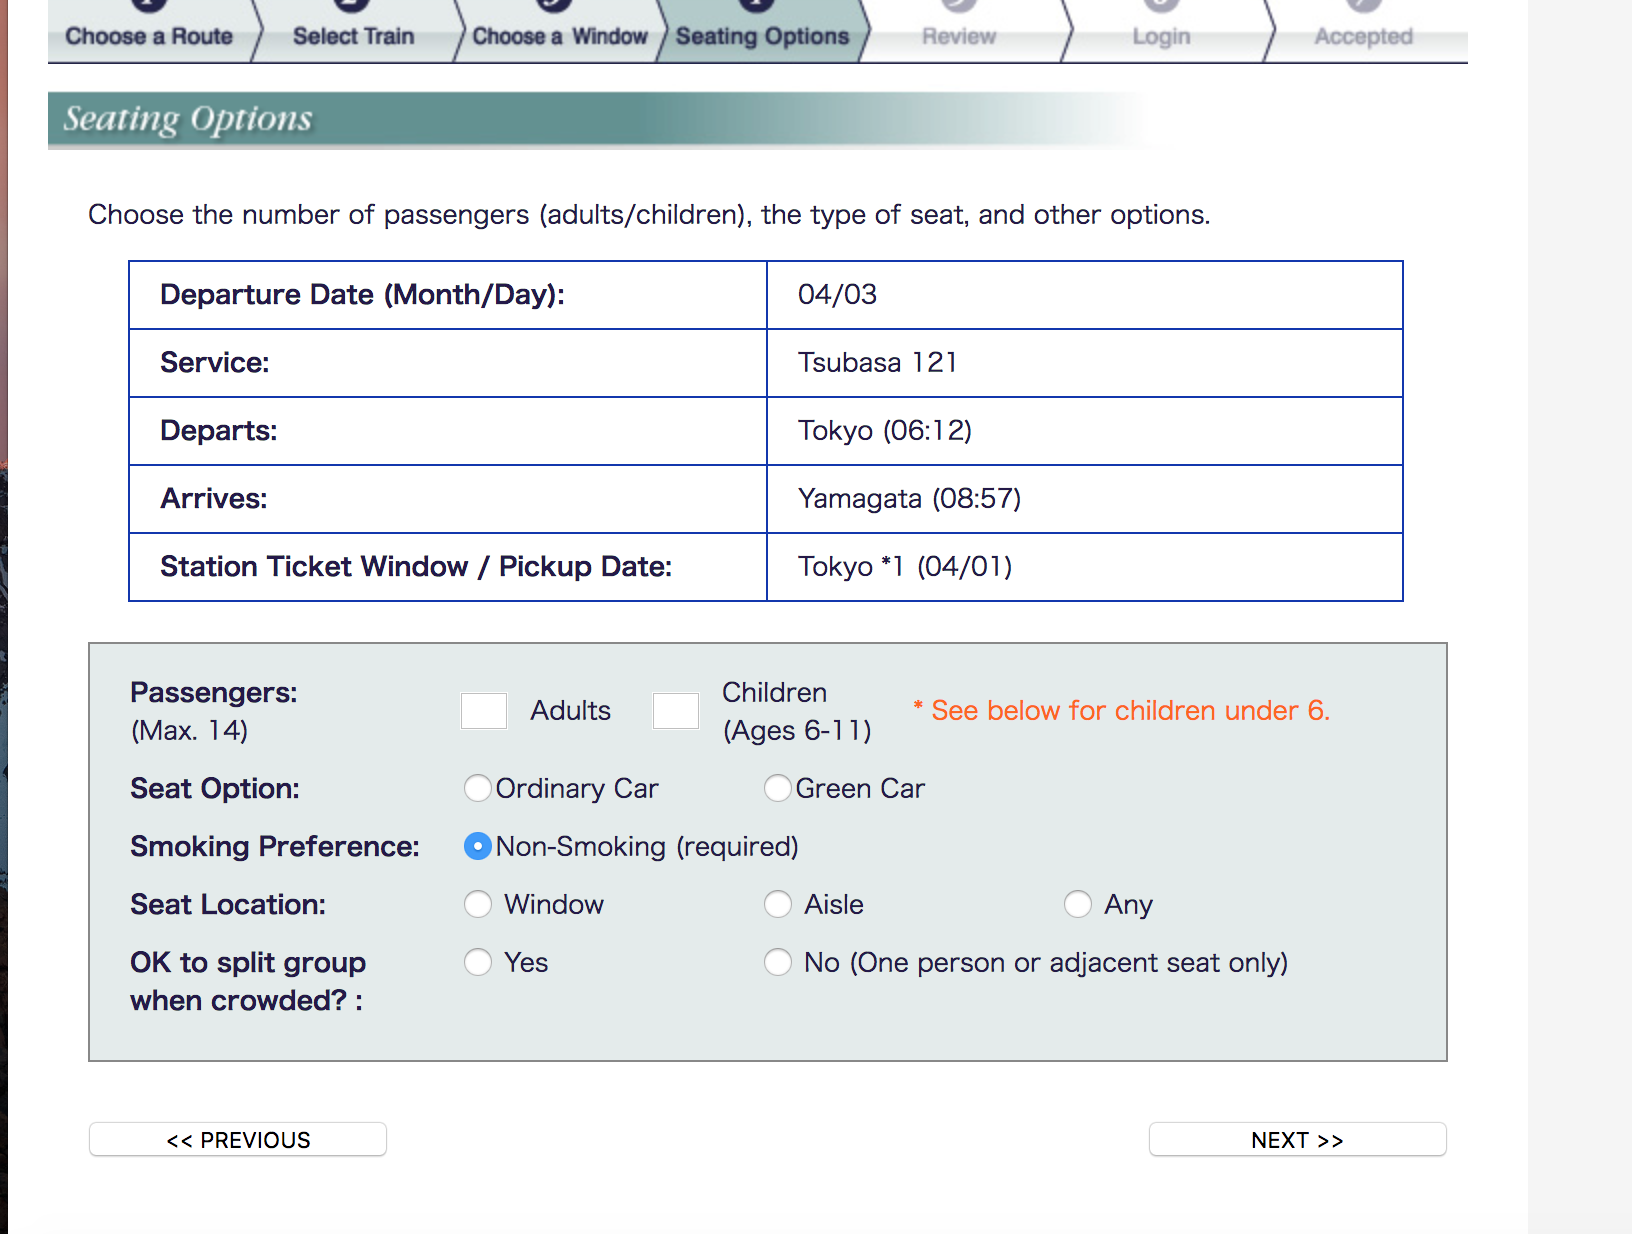Go back with << PREVIOUS button
This screenshot has width=1632, height=1234.
point(238,1139)
